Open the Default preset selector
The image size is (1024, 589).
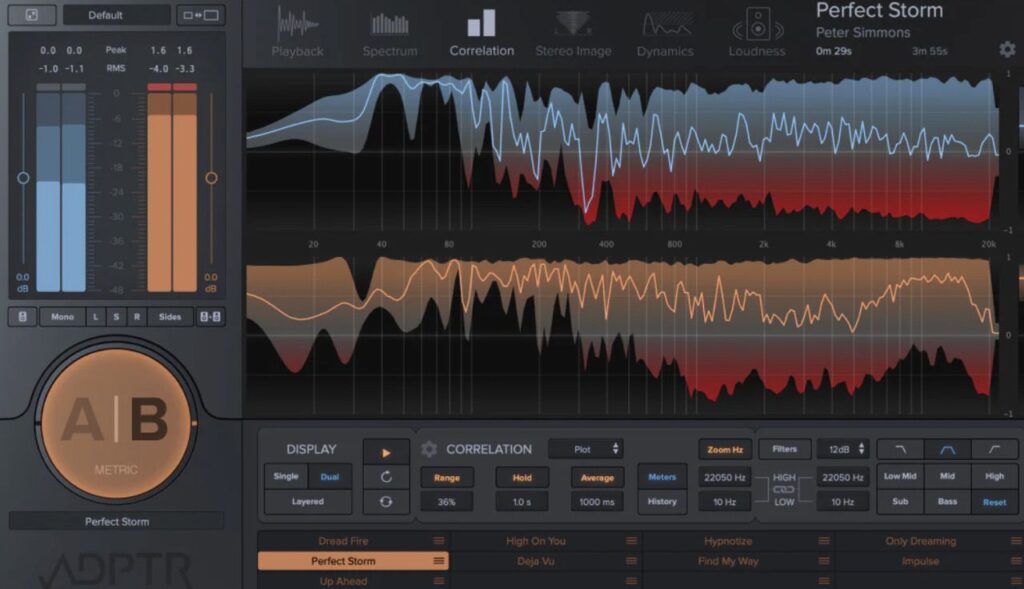[116, 15]
